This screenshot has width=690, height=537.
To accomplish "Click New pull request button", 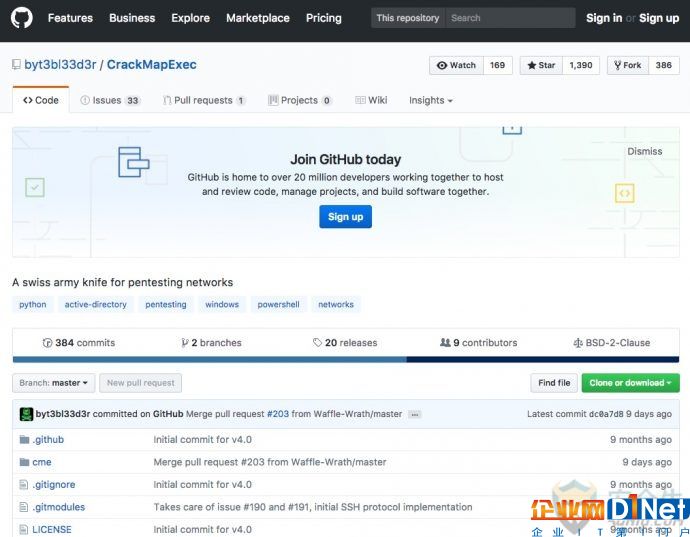I will [x=140, y=383].
